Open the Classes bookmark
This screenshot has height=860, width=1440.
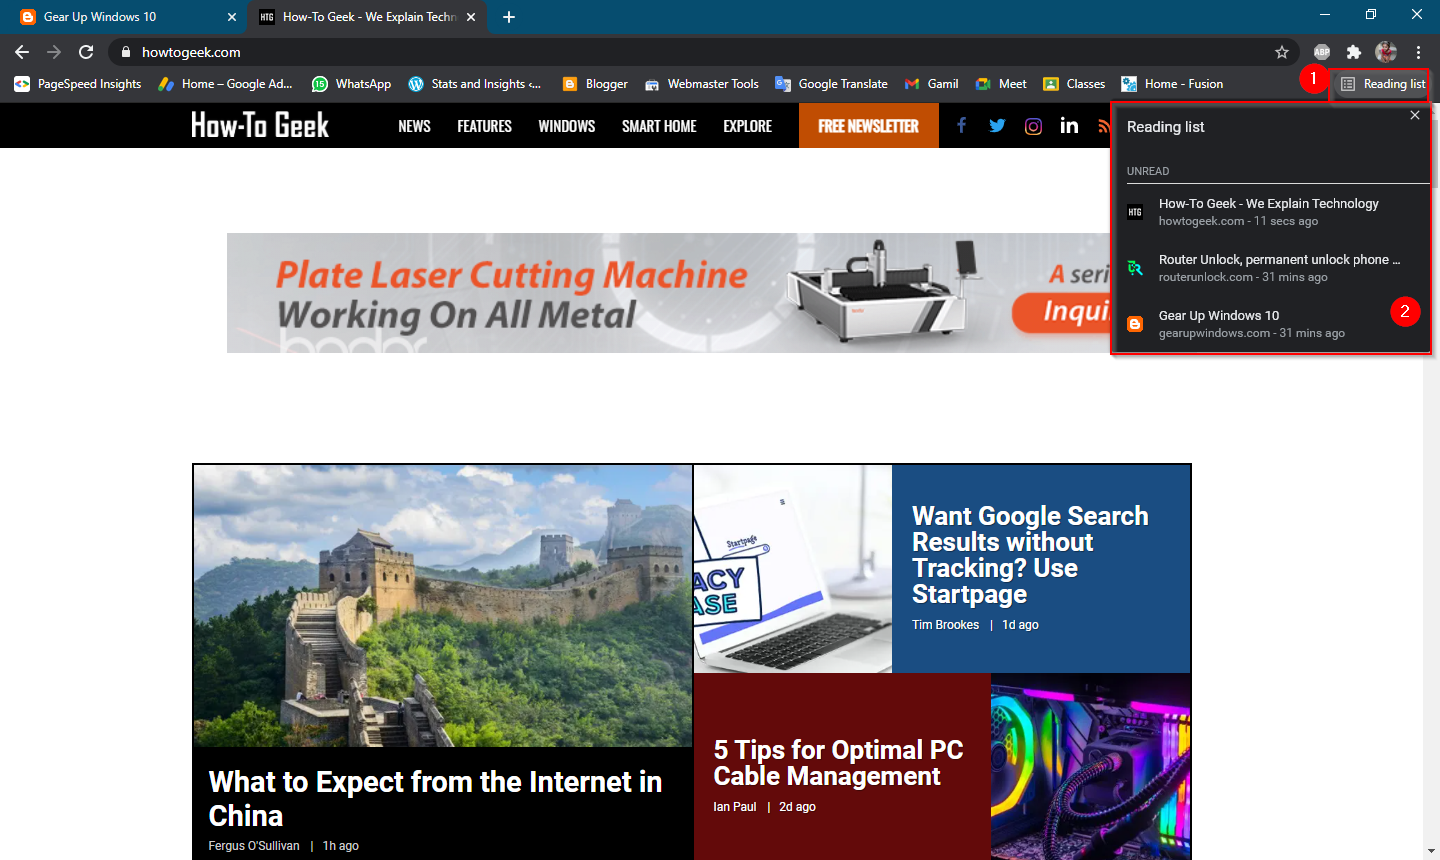1075,84
